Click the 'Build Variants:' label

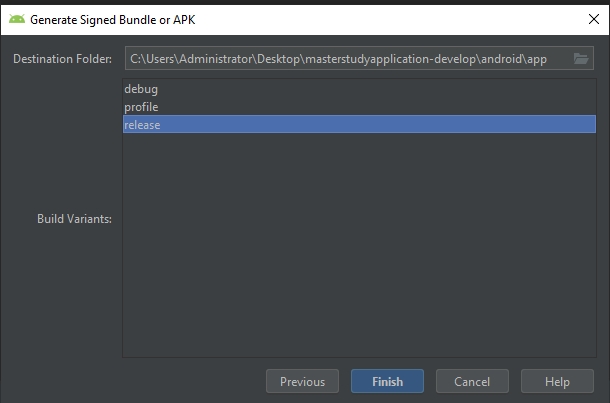(x=74, y=218)
